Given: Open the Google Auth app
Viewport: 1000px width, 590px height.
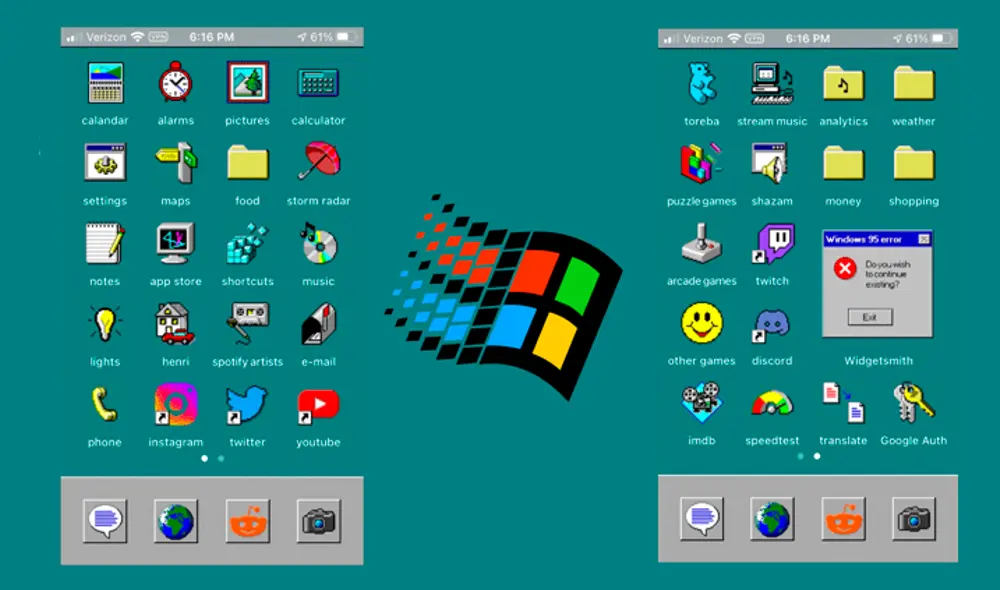Looking at the screenshot, I should coord(913,405).
